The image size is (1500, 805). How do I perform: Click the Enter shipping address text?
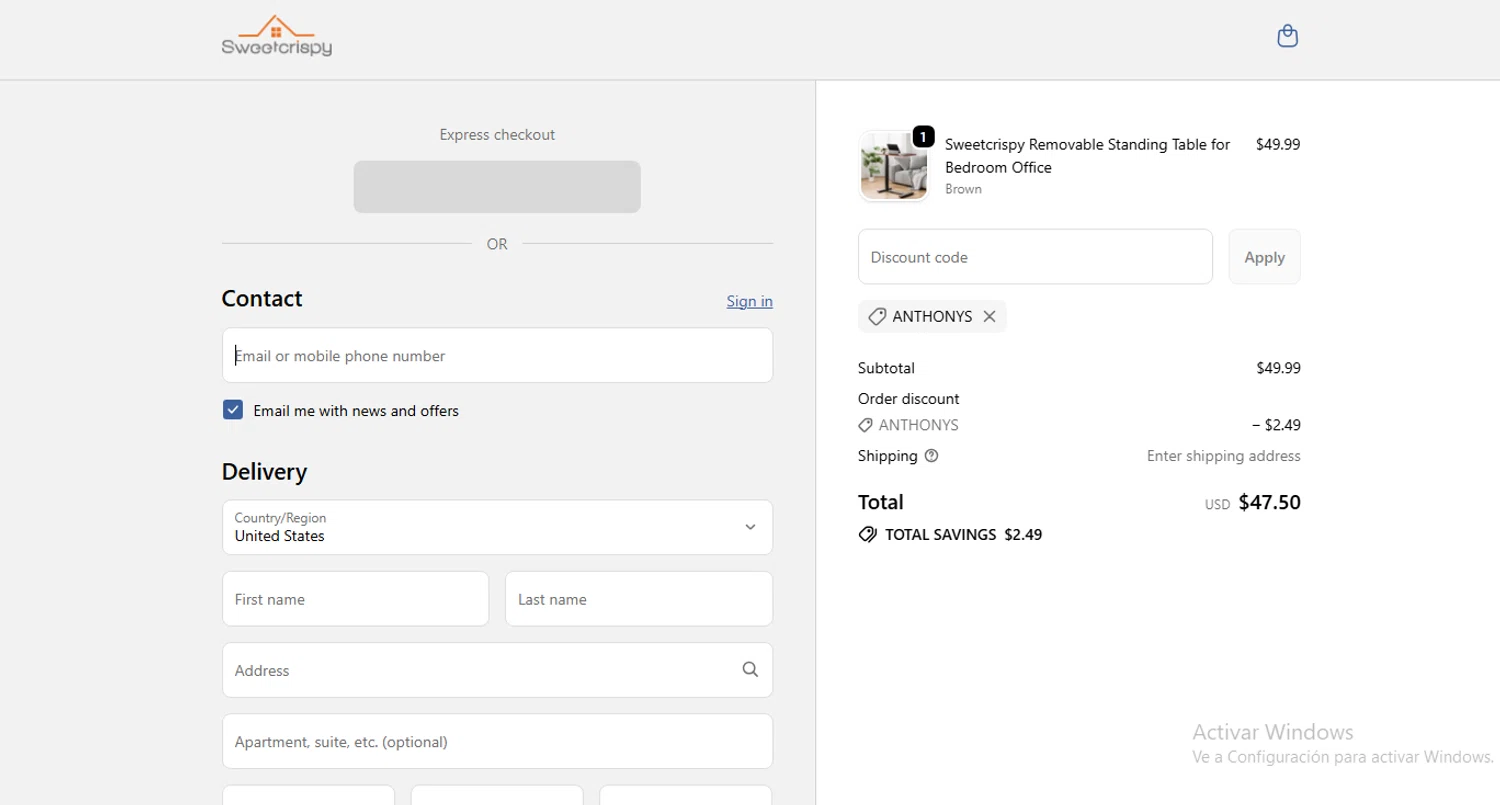coord(1223,456)
